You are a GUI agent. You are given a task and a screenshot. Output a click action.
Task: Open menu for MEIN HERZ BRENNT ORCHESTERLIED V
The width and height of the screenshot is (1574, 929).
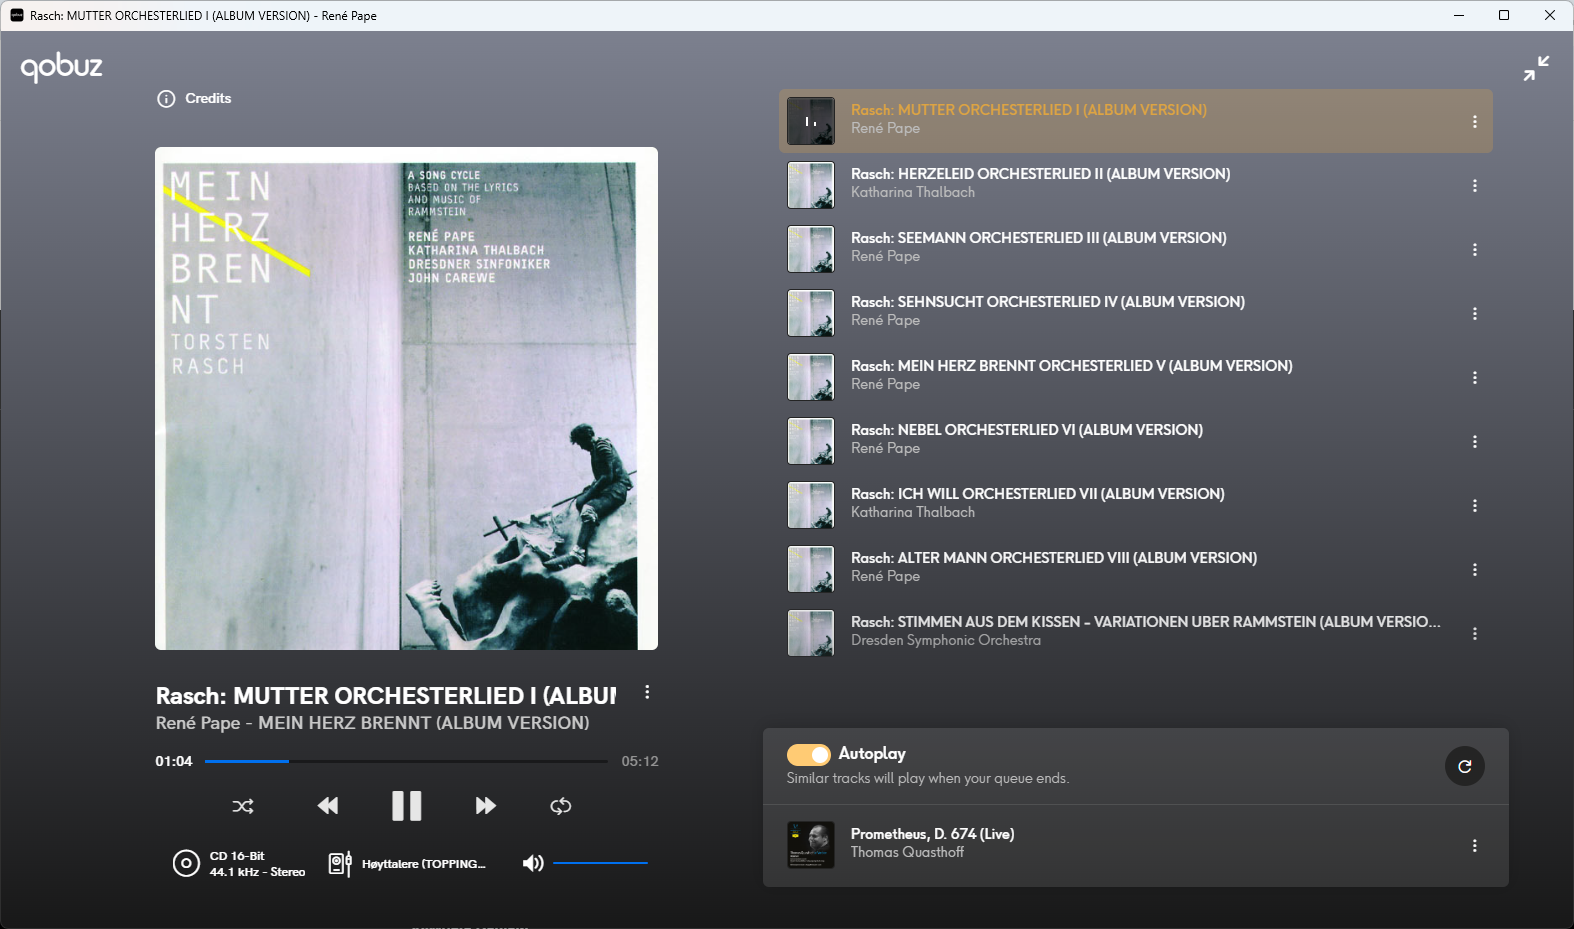1474,378
